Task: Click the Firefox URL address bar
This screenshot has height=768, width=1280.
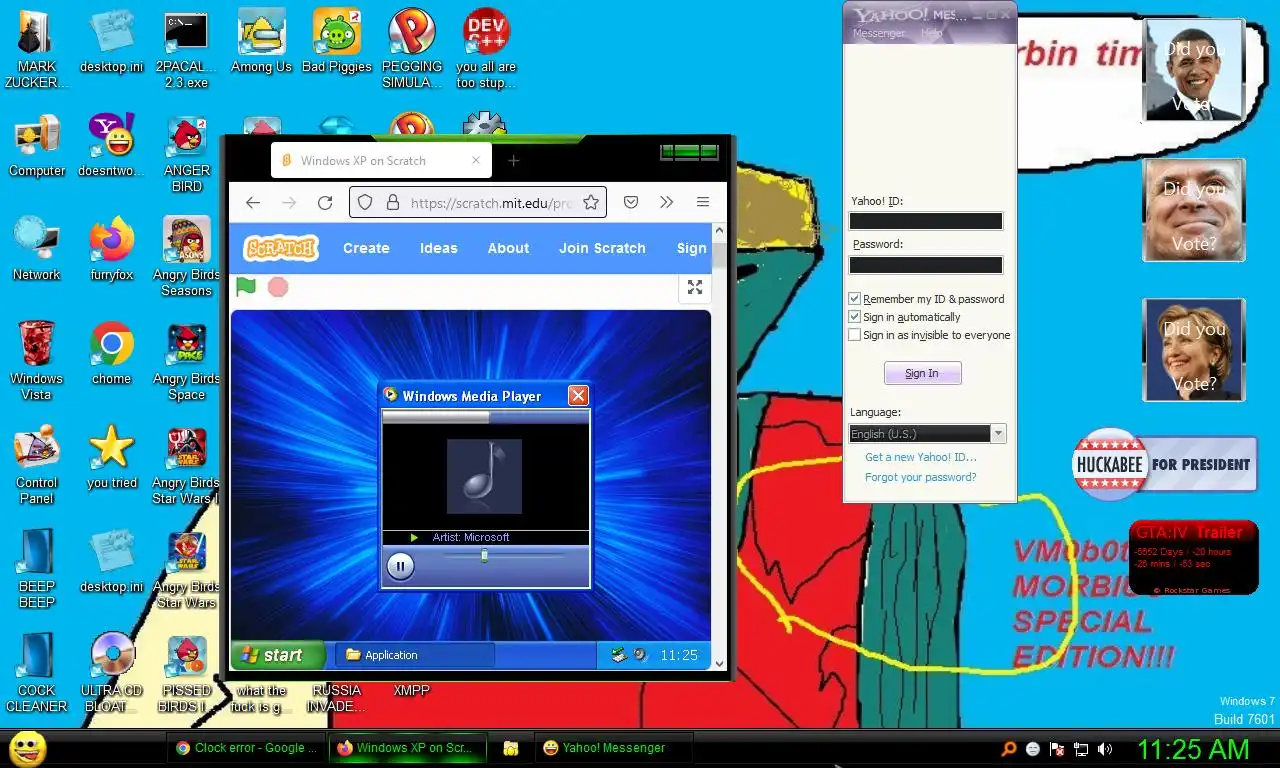Action: click(478, 203)
